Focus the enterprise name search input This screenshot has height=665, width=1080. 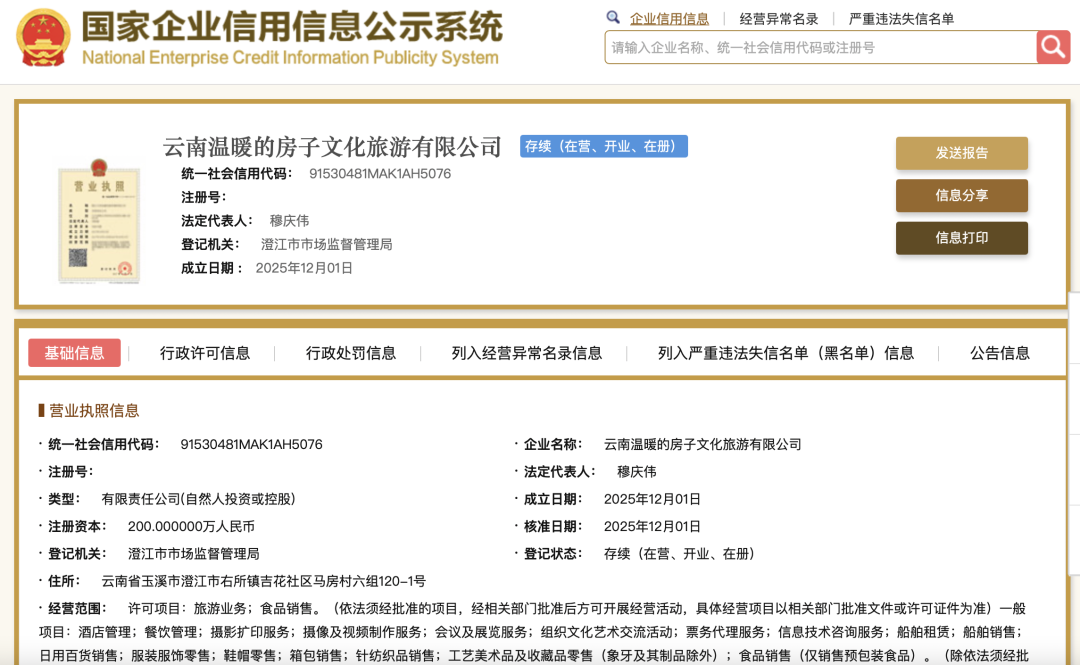coord(820,47)
